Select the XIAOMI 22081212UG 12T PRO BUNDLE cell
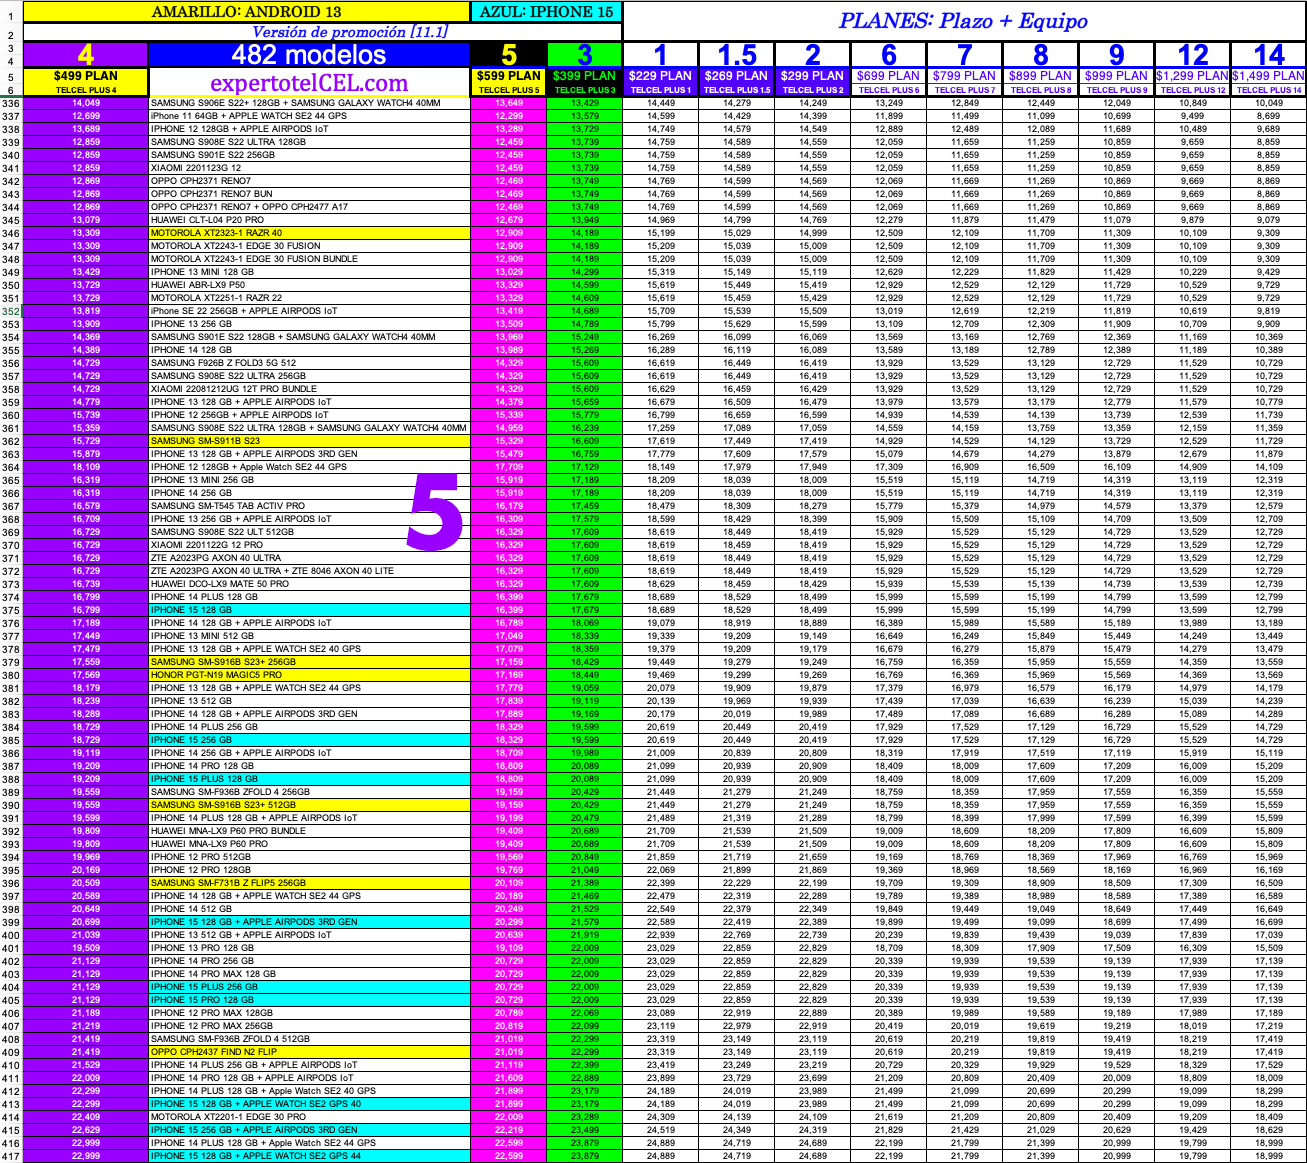The width and height of the screenshot is (1307, 1163). tap(309, 389)
